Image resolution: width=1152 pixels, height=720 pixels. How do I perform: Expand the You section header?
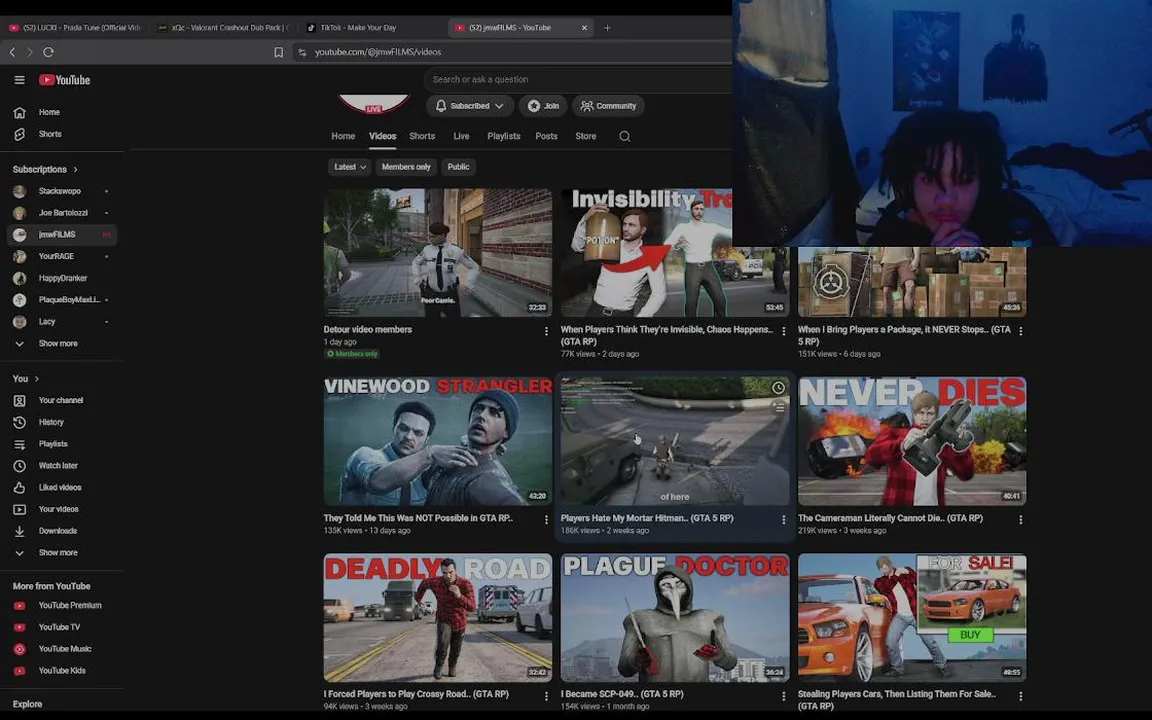coord(26,379)
